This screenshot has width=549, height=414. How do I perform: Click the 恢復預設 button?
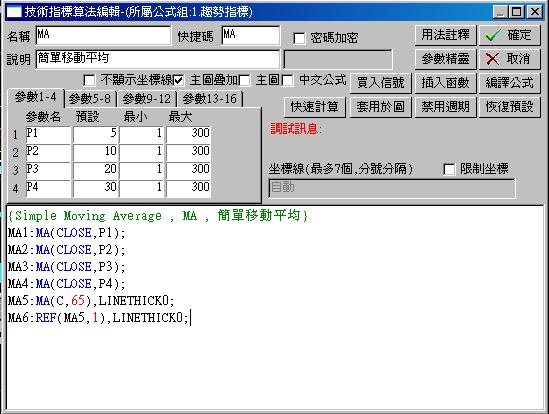tap(510, 107)
